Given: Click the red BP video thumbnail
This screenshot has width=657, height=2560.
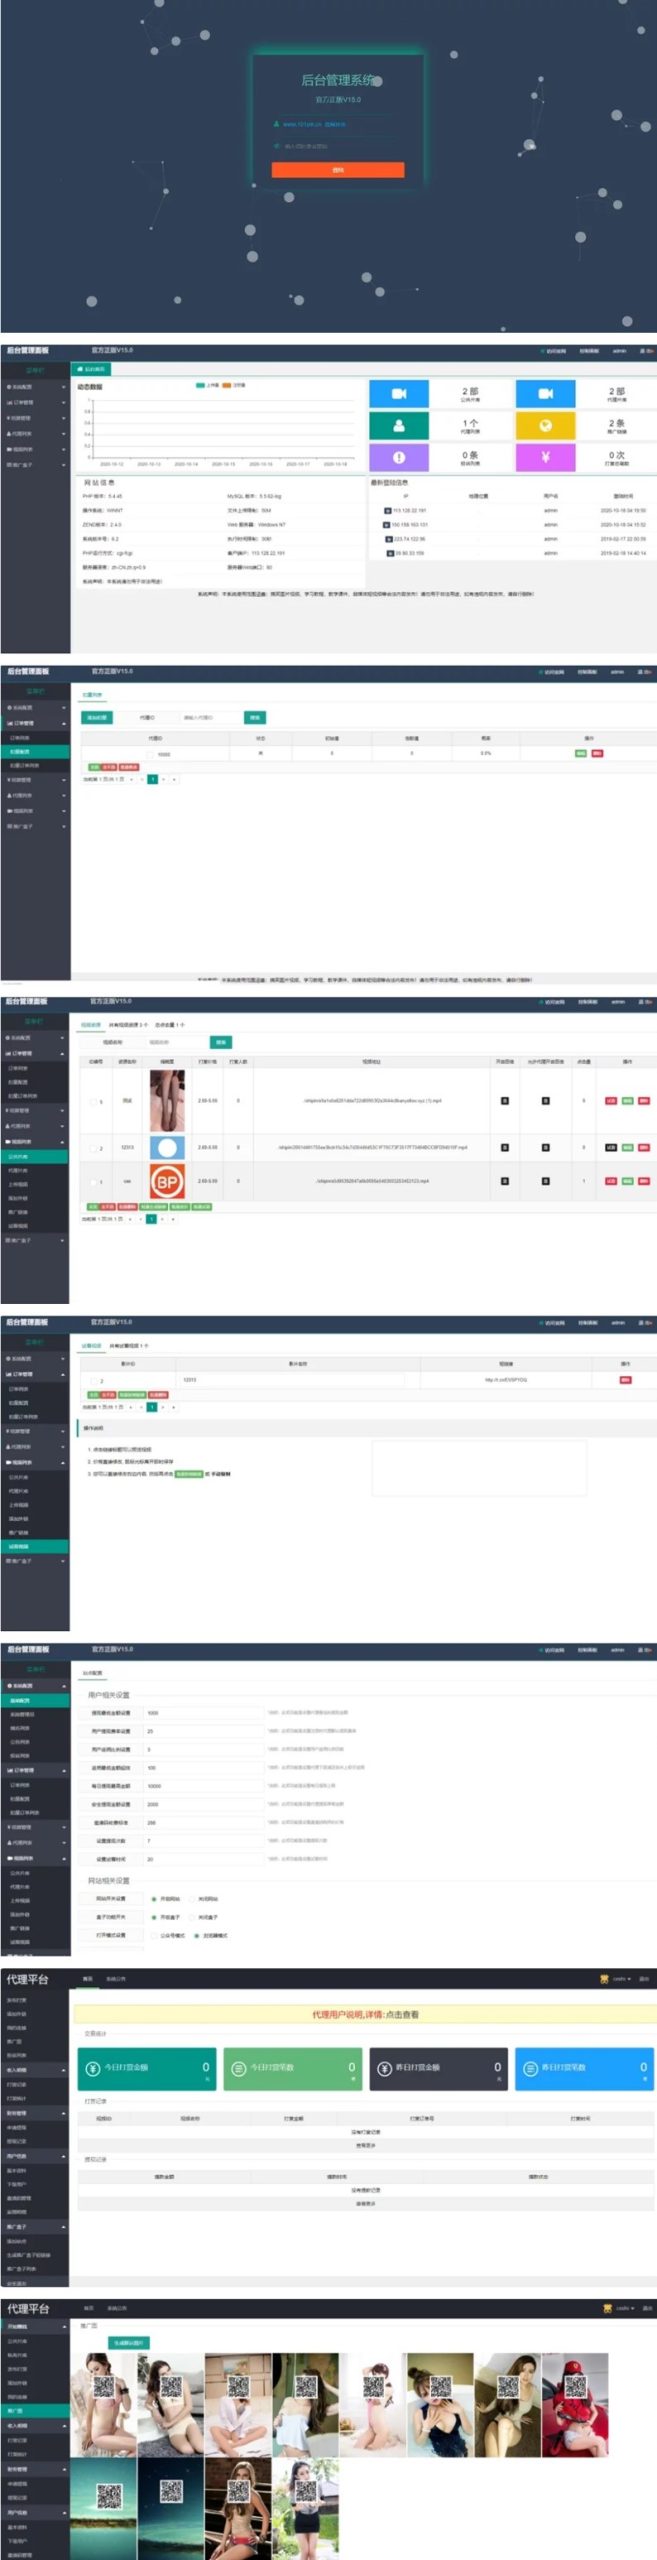Looking at the screenshot, I should click(x=167, y=1181).
